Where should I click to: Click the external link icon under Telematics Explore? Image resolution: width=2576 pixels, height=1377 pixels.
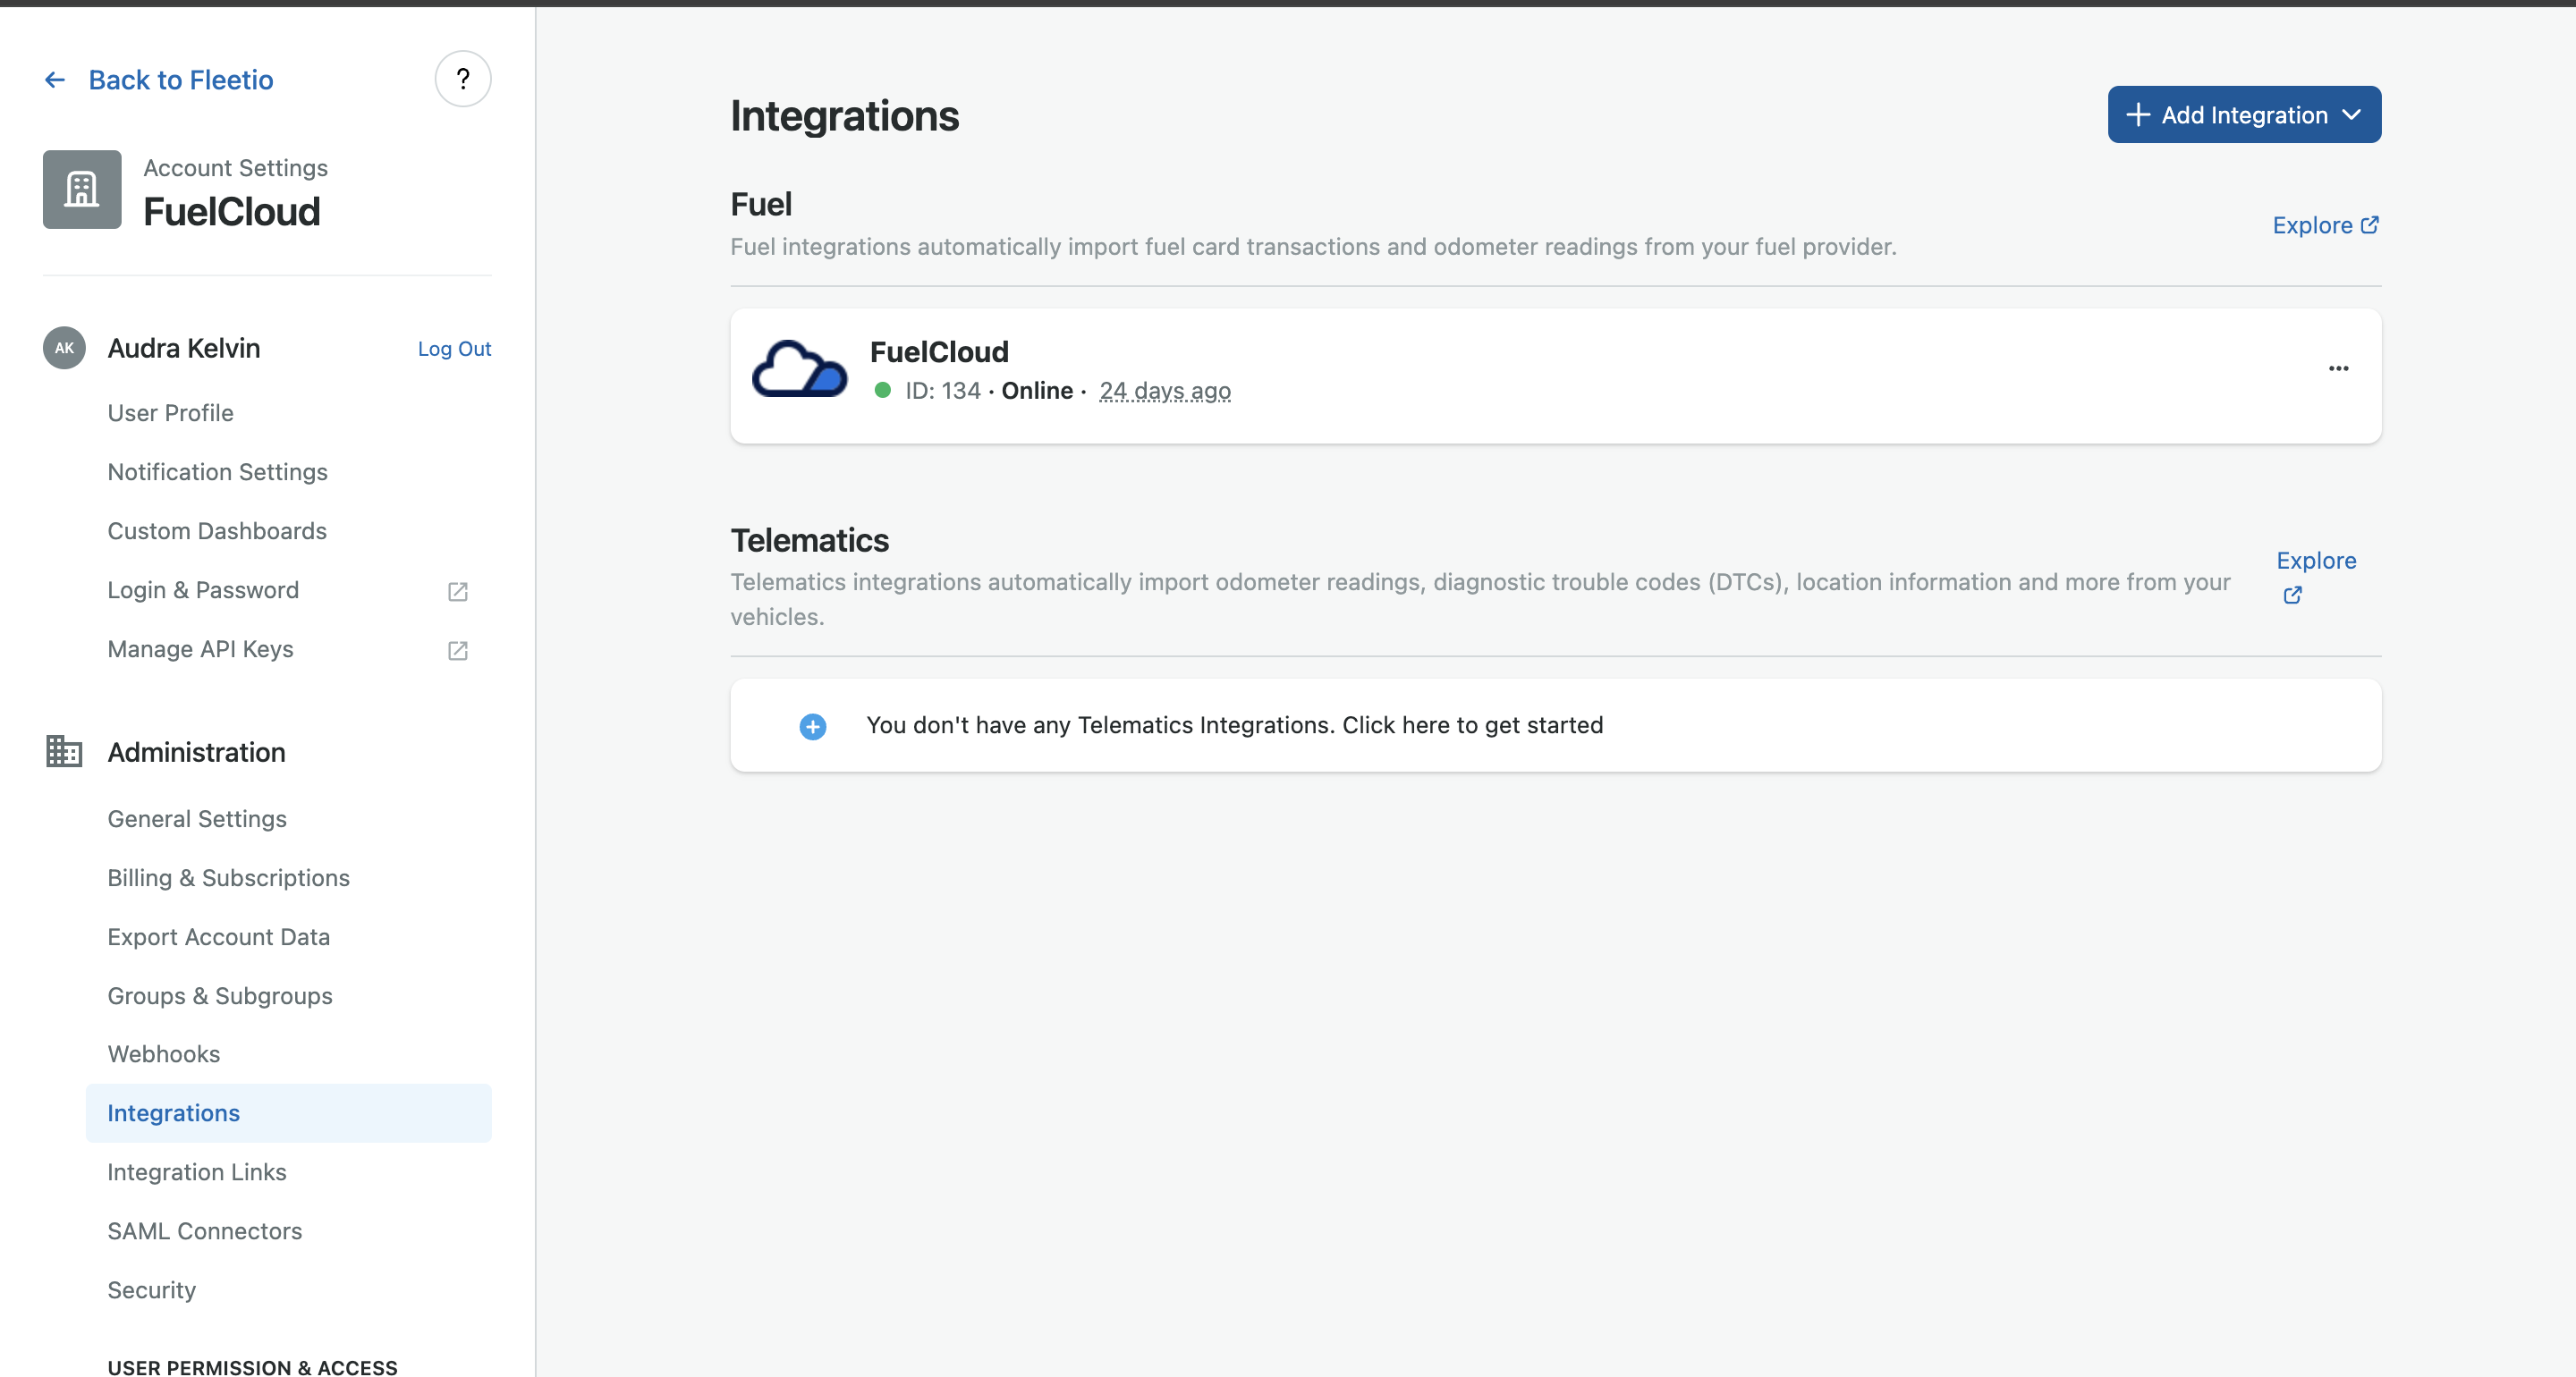pos(2292,595)
